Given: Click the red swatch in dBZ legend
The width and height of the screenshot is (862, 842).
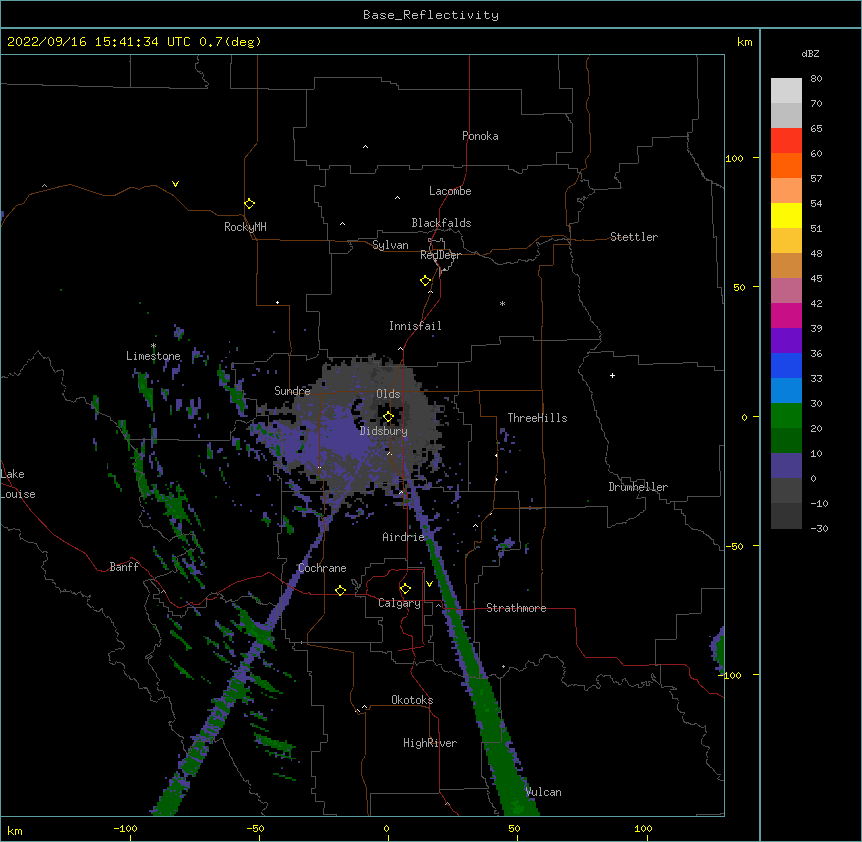Looking at the screenshot, I should (786, 141).
